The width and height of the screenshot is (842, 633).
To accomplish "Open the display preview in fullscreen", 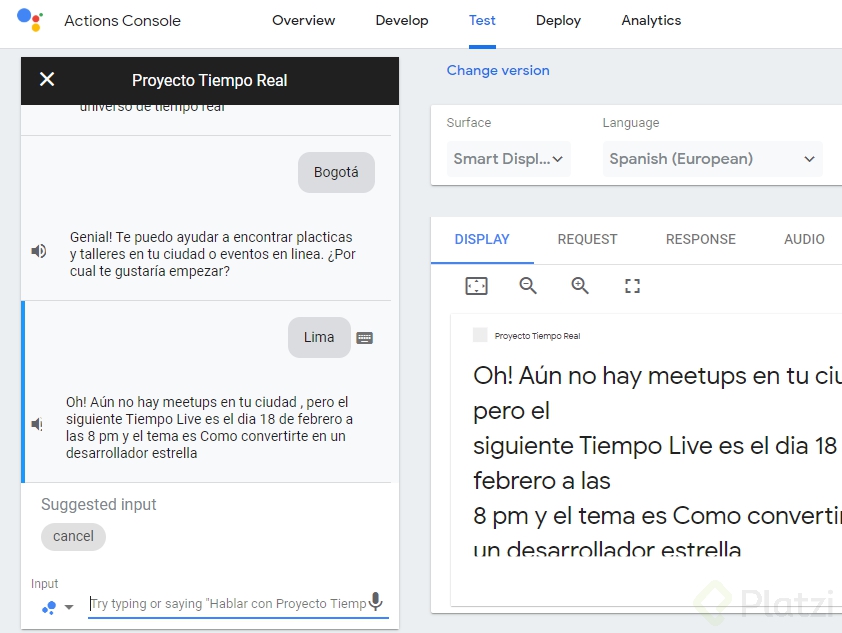I will [x=633, y=286].
